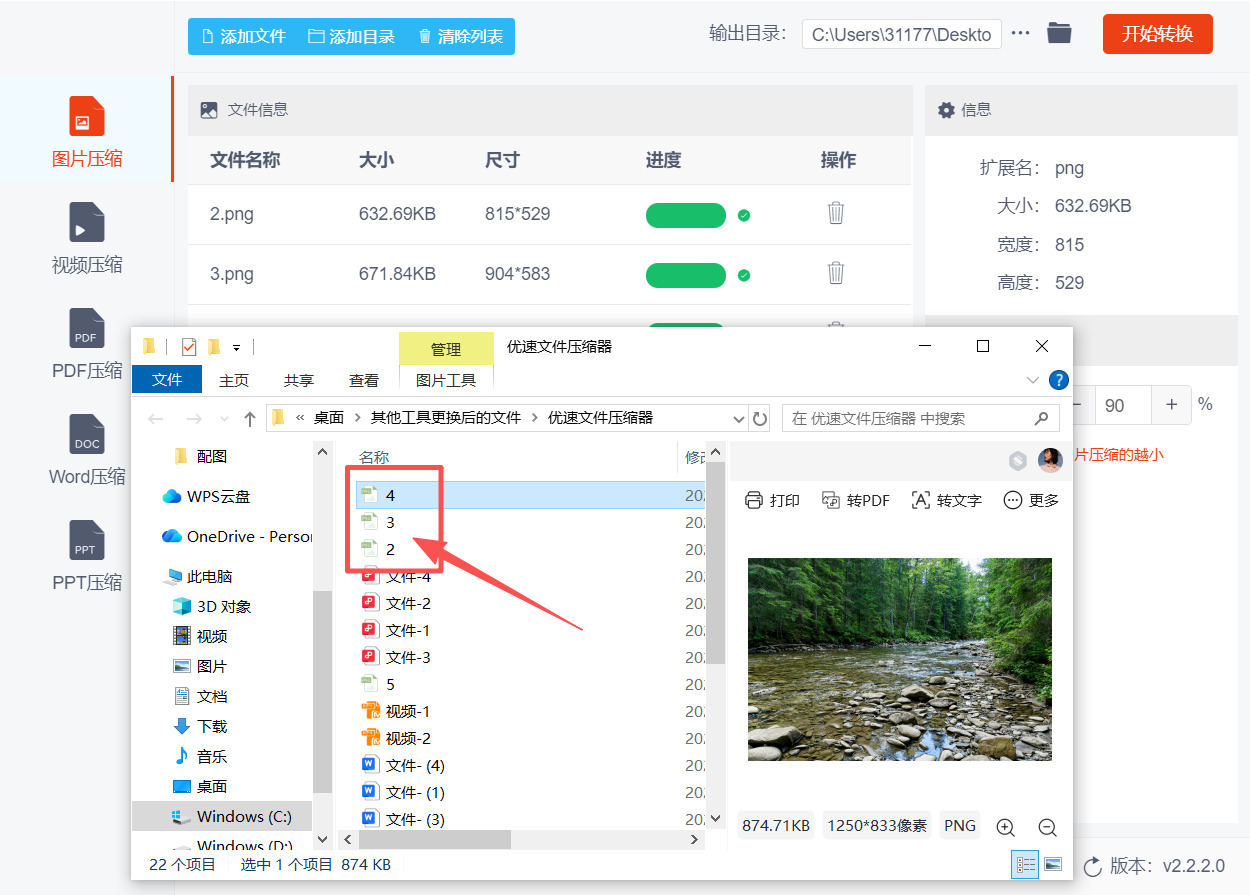Clear the list with 清除列表

point(460,36)
